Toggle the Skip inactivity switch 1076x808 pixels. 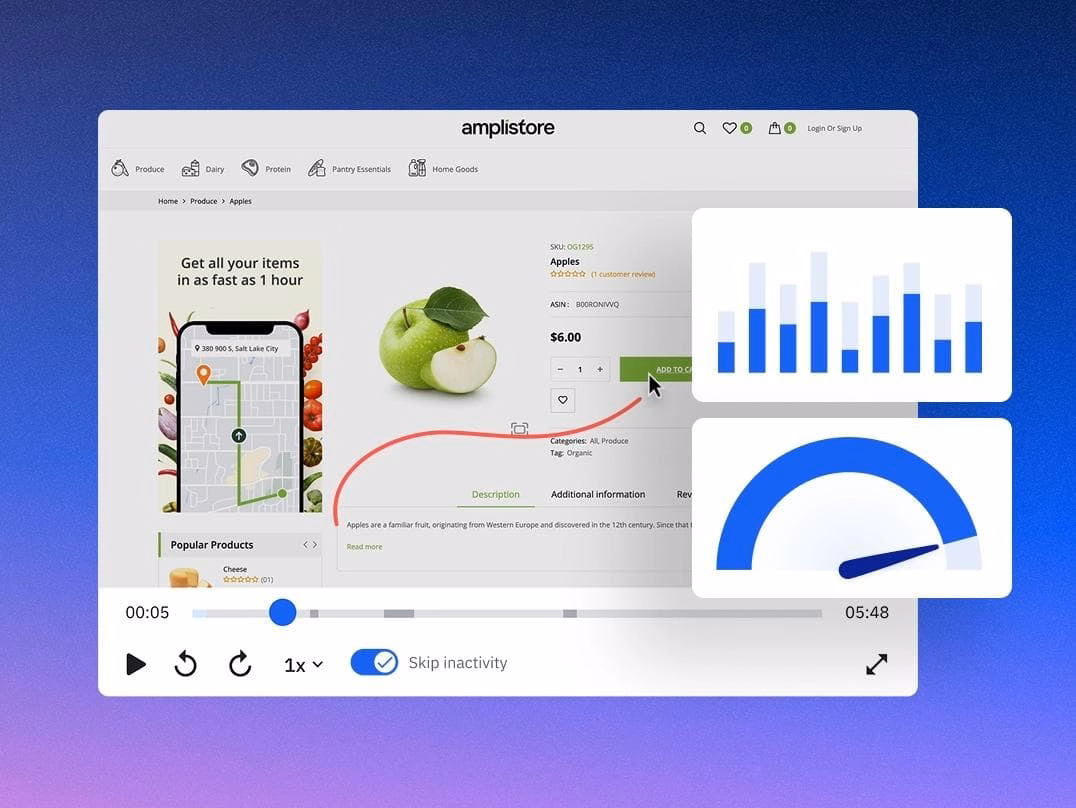click(x=374, y=663)
